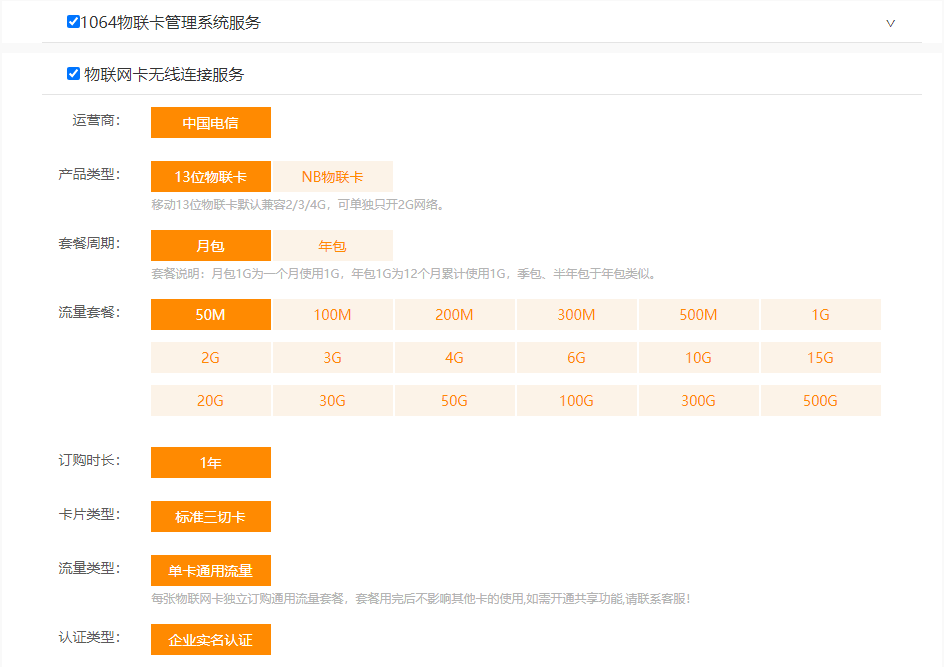944x667 pixels.
Task: Select the 2G data plan
Action: tap(211, 358)
